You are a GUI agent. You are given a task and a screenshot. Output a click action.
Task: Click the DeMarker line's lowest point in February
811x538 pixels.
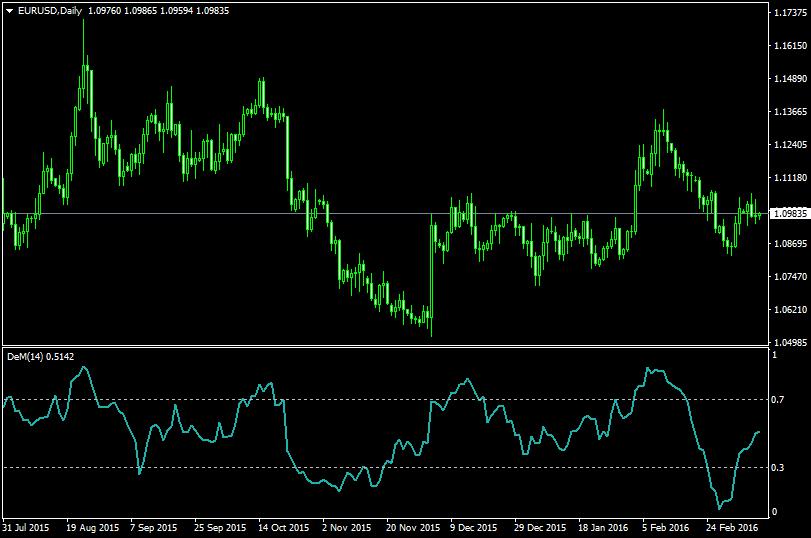719,509
